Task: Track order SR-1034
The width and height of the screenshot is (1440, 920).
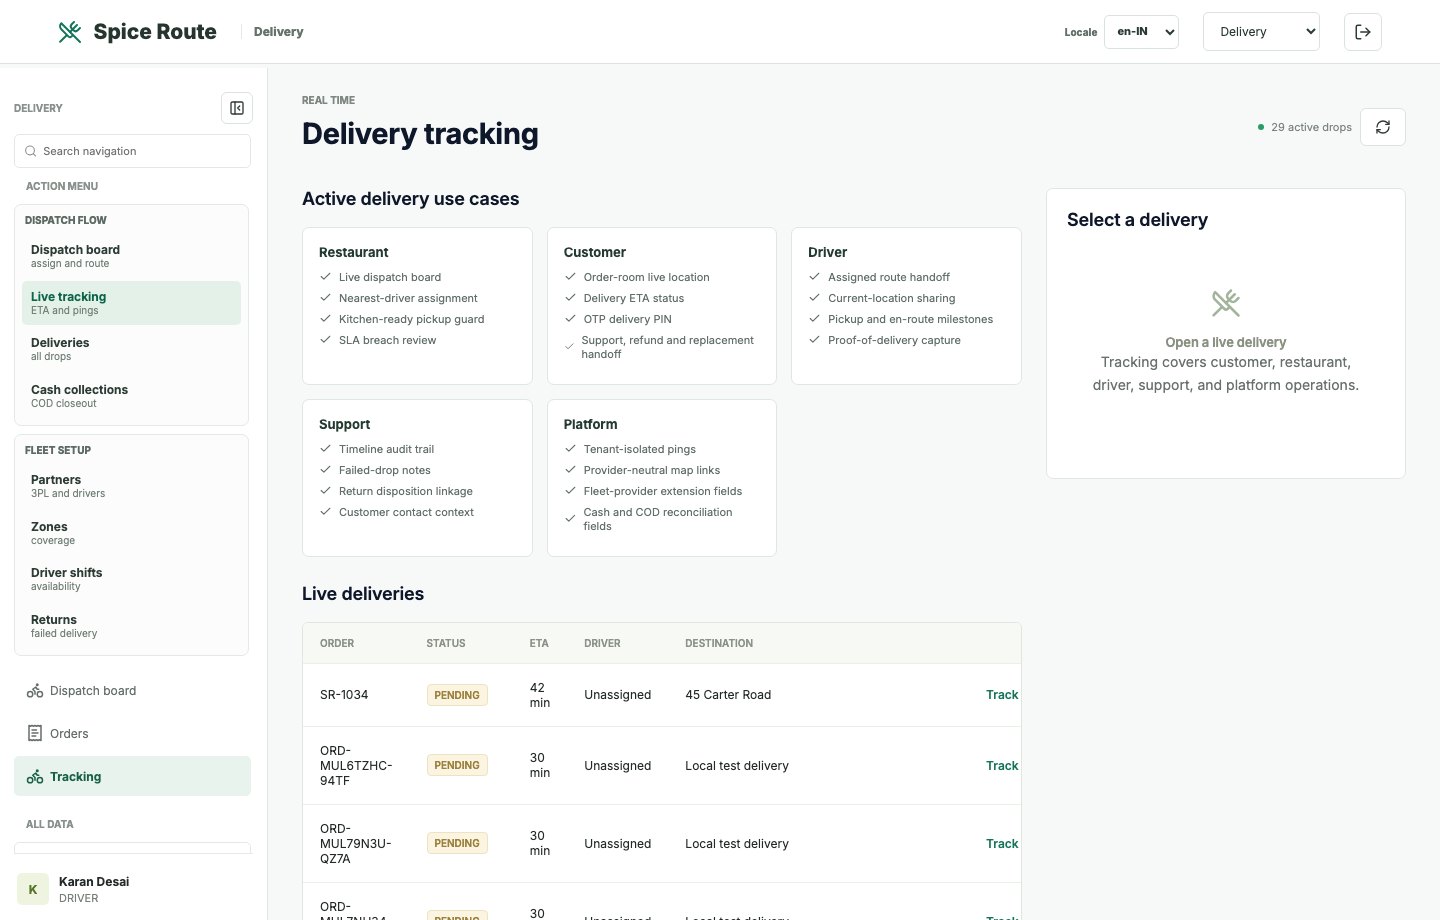Action: pos(1002,695)
